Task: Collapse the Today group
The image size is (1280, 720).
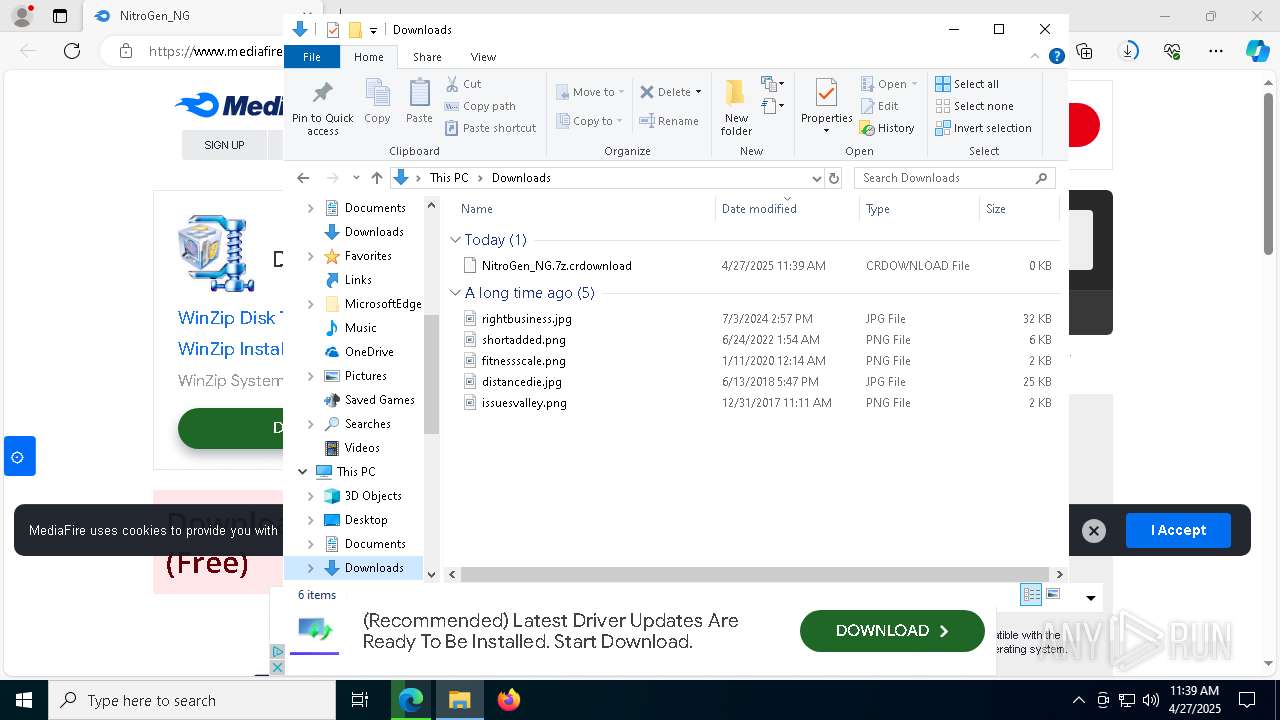Action: click(x=455, y=240)
